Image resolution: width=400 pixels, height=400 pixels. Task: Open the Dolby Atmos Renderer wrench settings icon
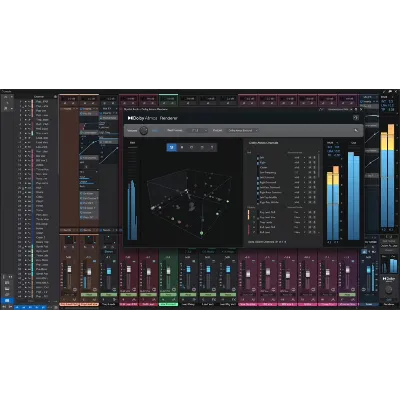tap(356, 130)
